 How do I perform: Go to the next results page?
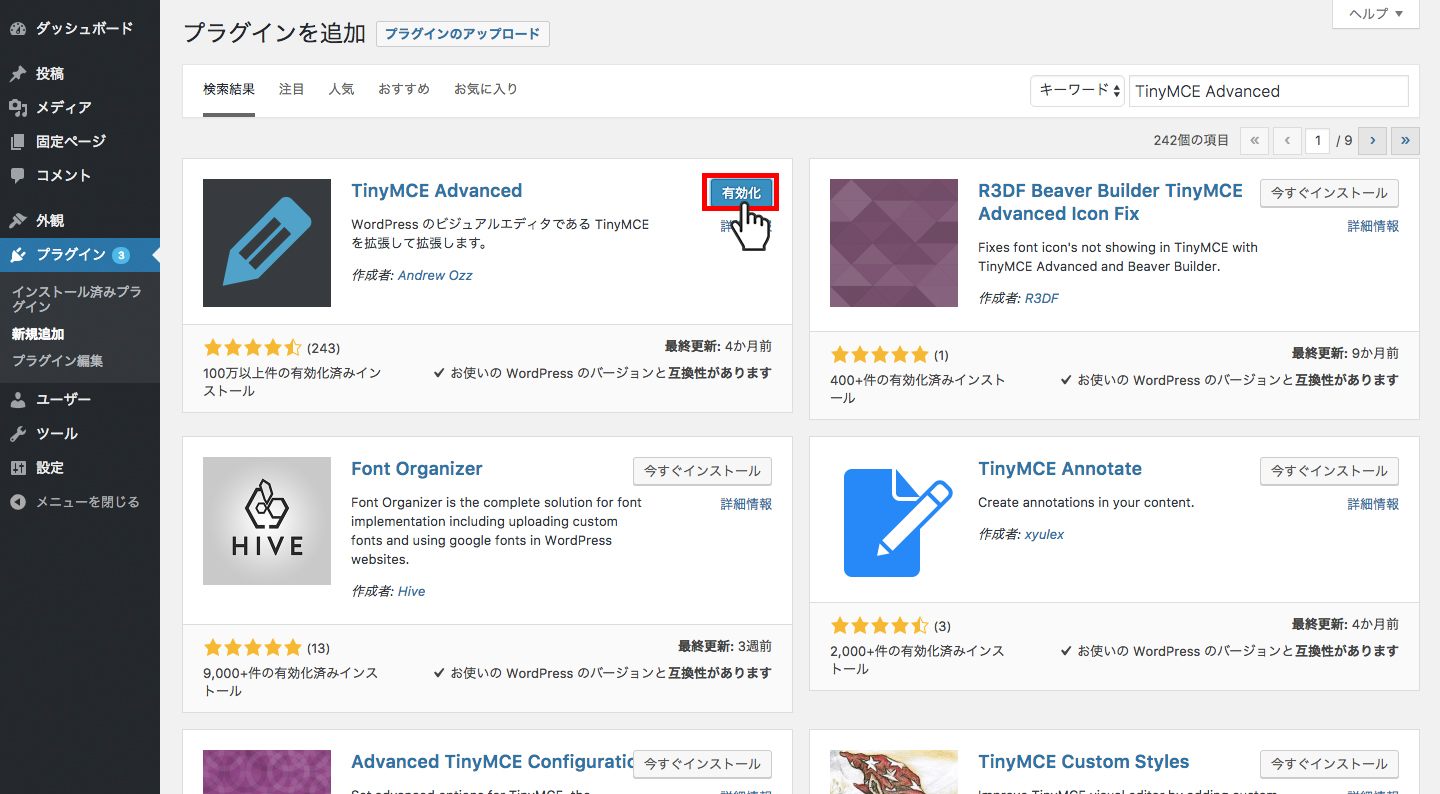pos(1373,141)
